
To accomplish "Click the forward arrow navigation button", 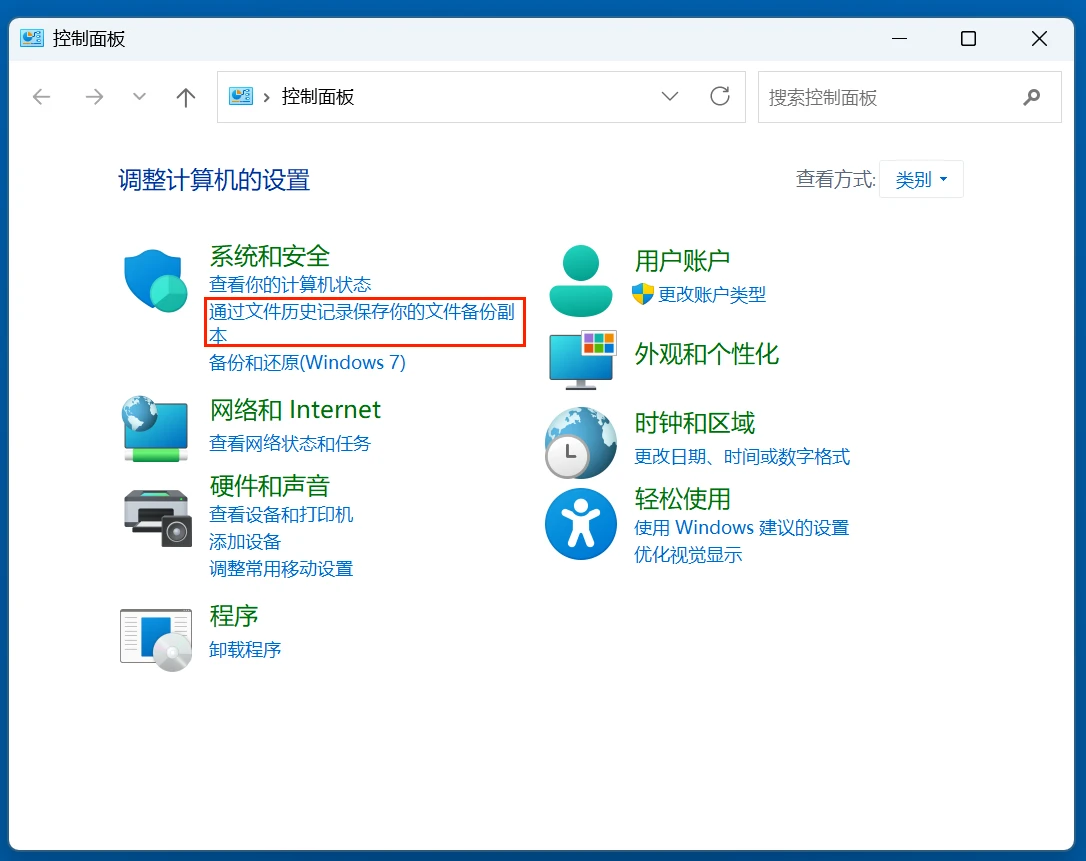I will click(94, 96).
